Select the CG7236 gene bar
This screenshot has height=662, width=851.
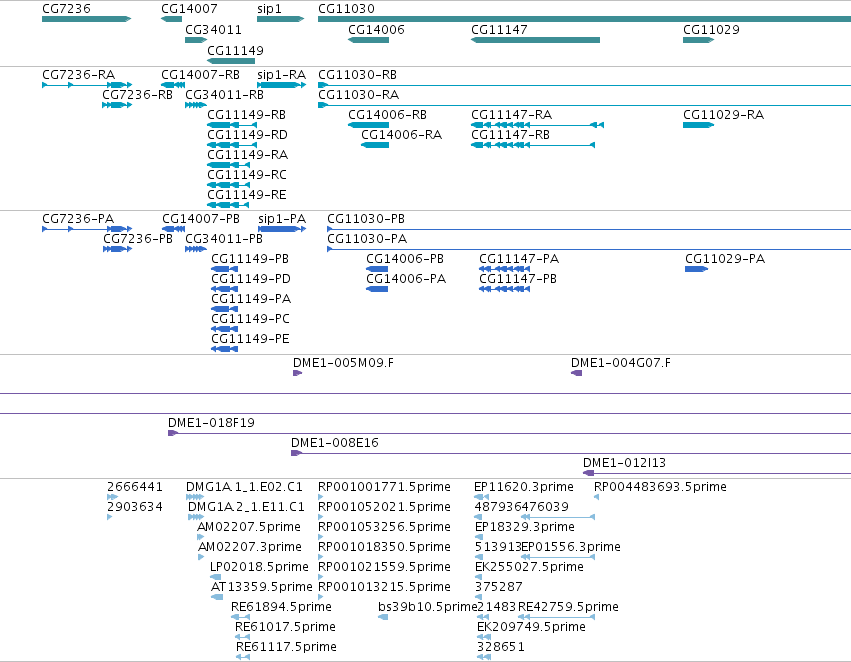pyautogui.click(x=86, y=19)
